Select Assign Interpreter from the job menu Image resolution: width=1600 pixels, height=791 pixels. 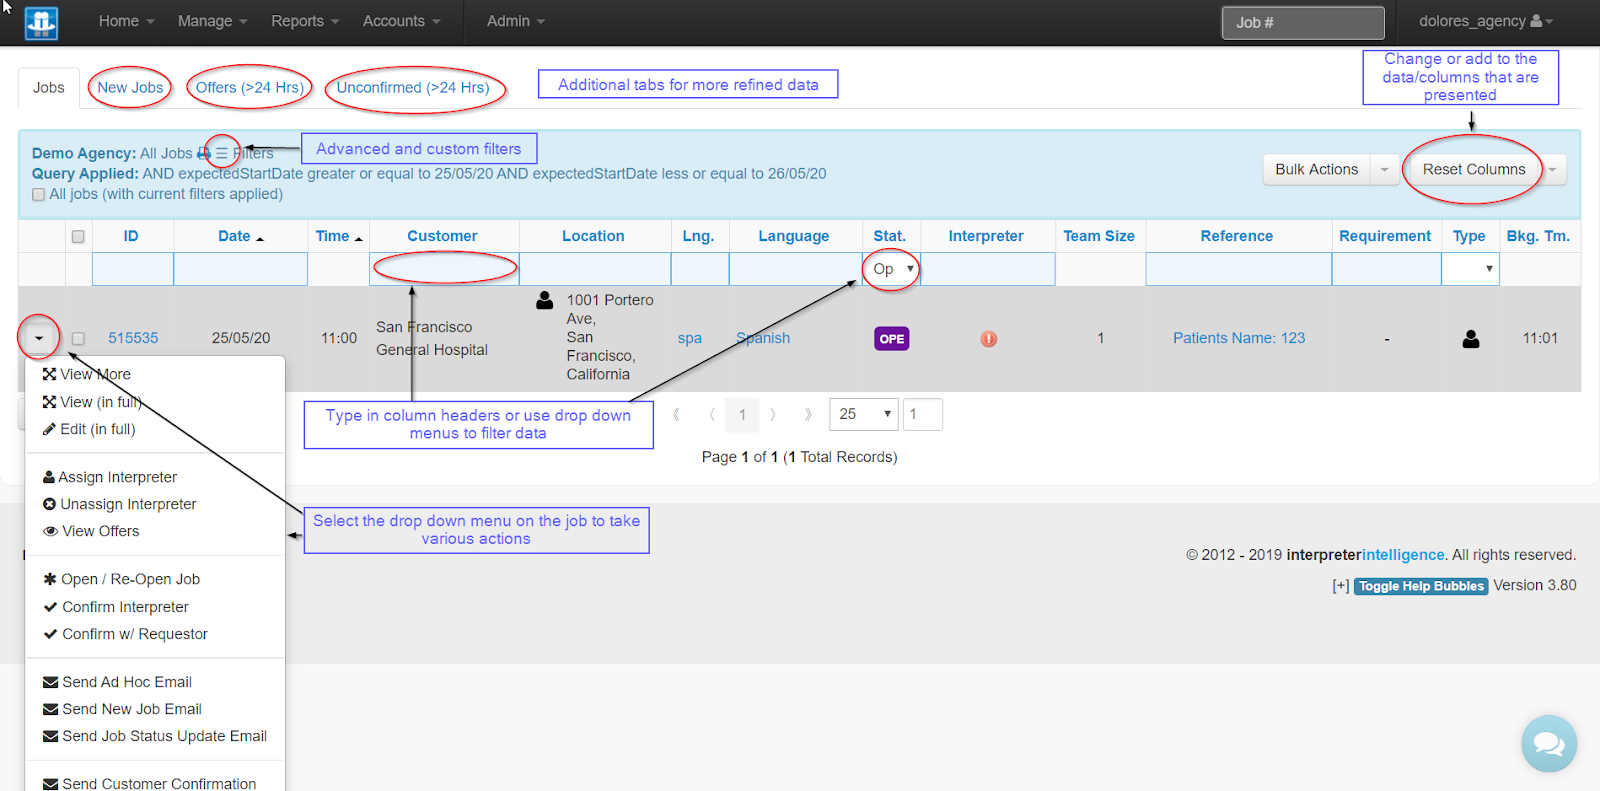pyautogui.click(x=117, y=477)
